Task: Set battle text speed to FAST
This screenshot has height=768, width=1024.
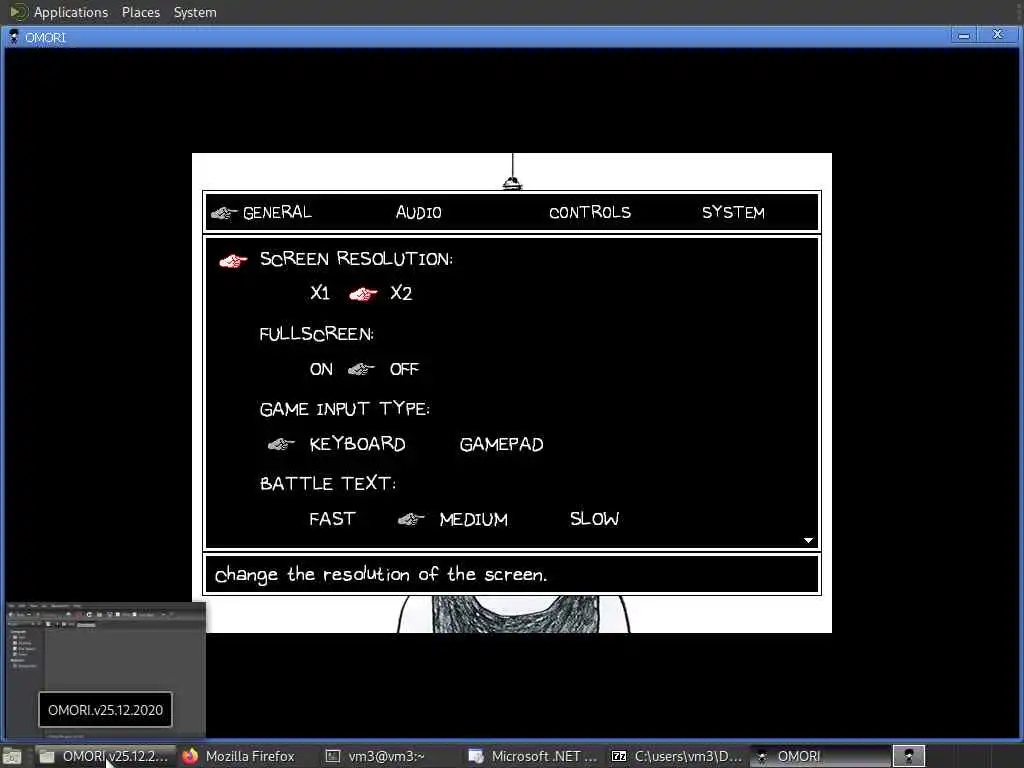Action: (332, 519)
